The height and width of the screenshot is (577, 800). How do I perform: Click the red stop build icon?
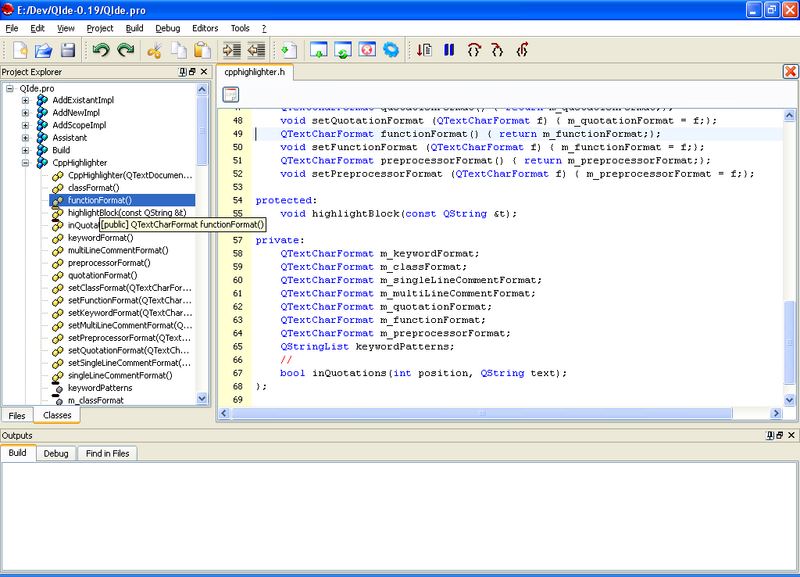tap(367, 50)
